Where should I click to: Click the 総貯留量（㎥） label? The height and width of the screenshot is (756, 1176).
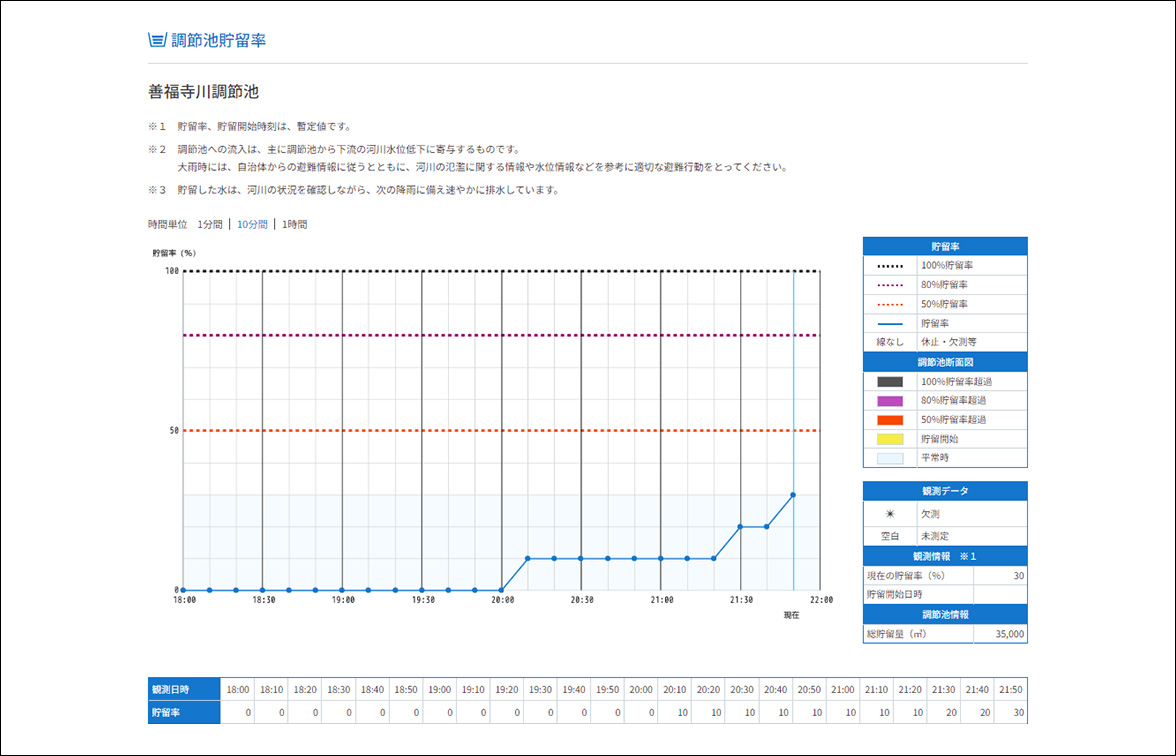[x=897, y=634]
